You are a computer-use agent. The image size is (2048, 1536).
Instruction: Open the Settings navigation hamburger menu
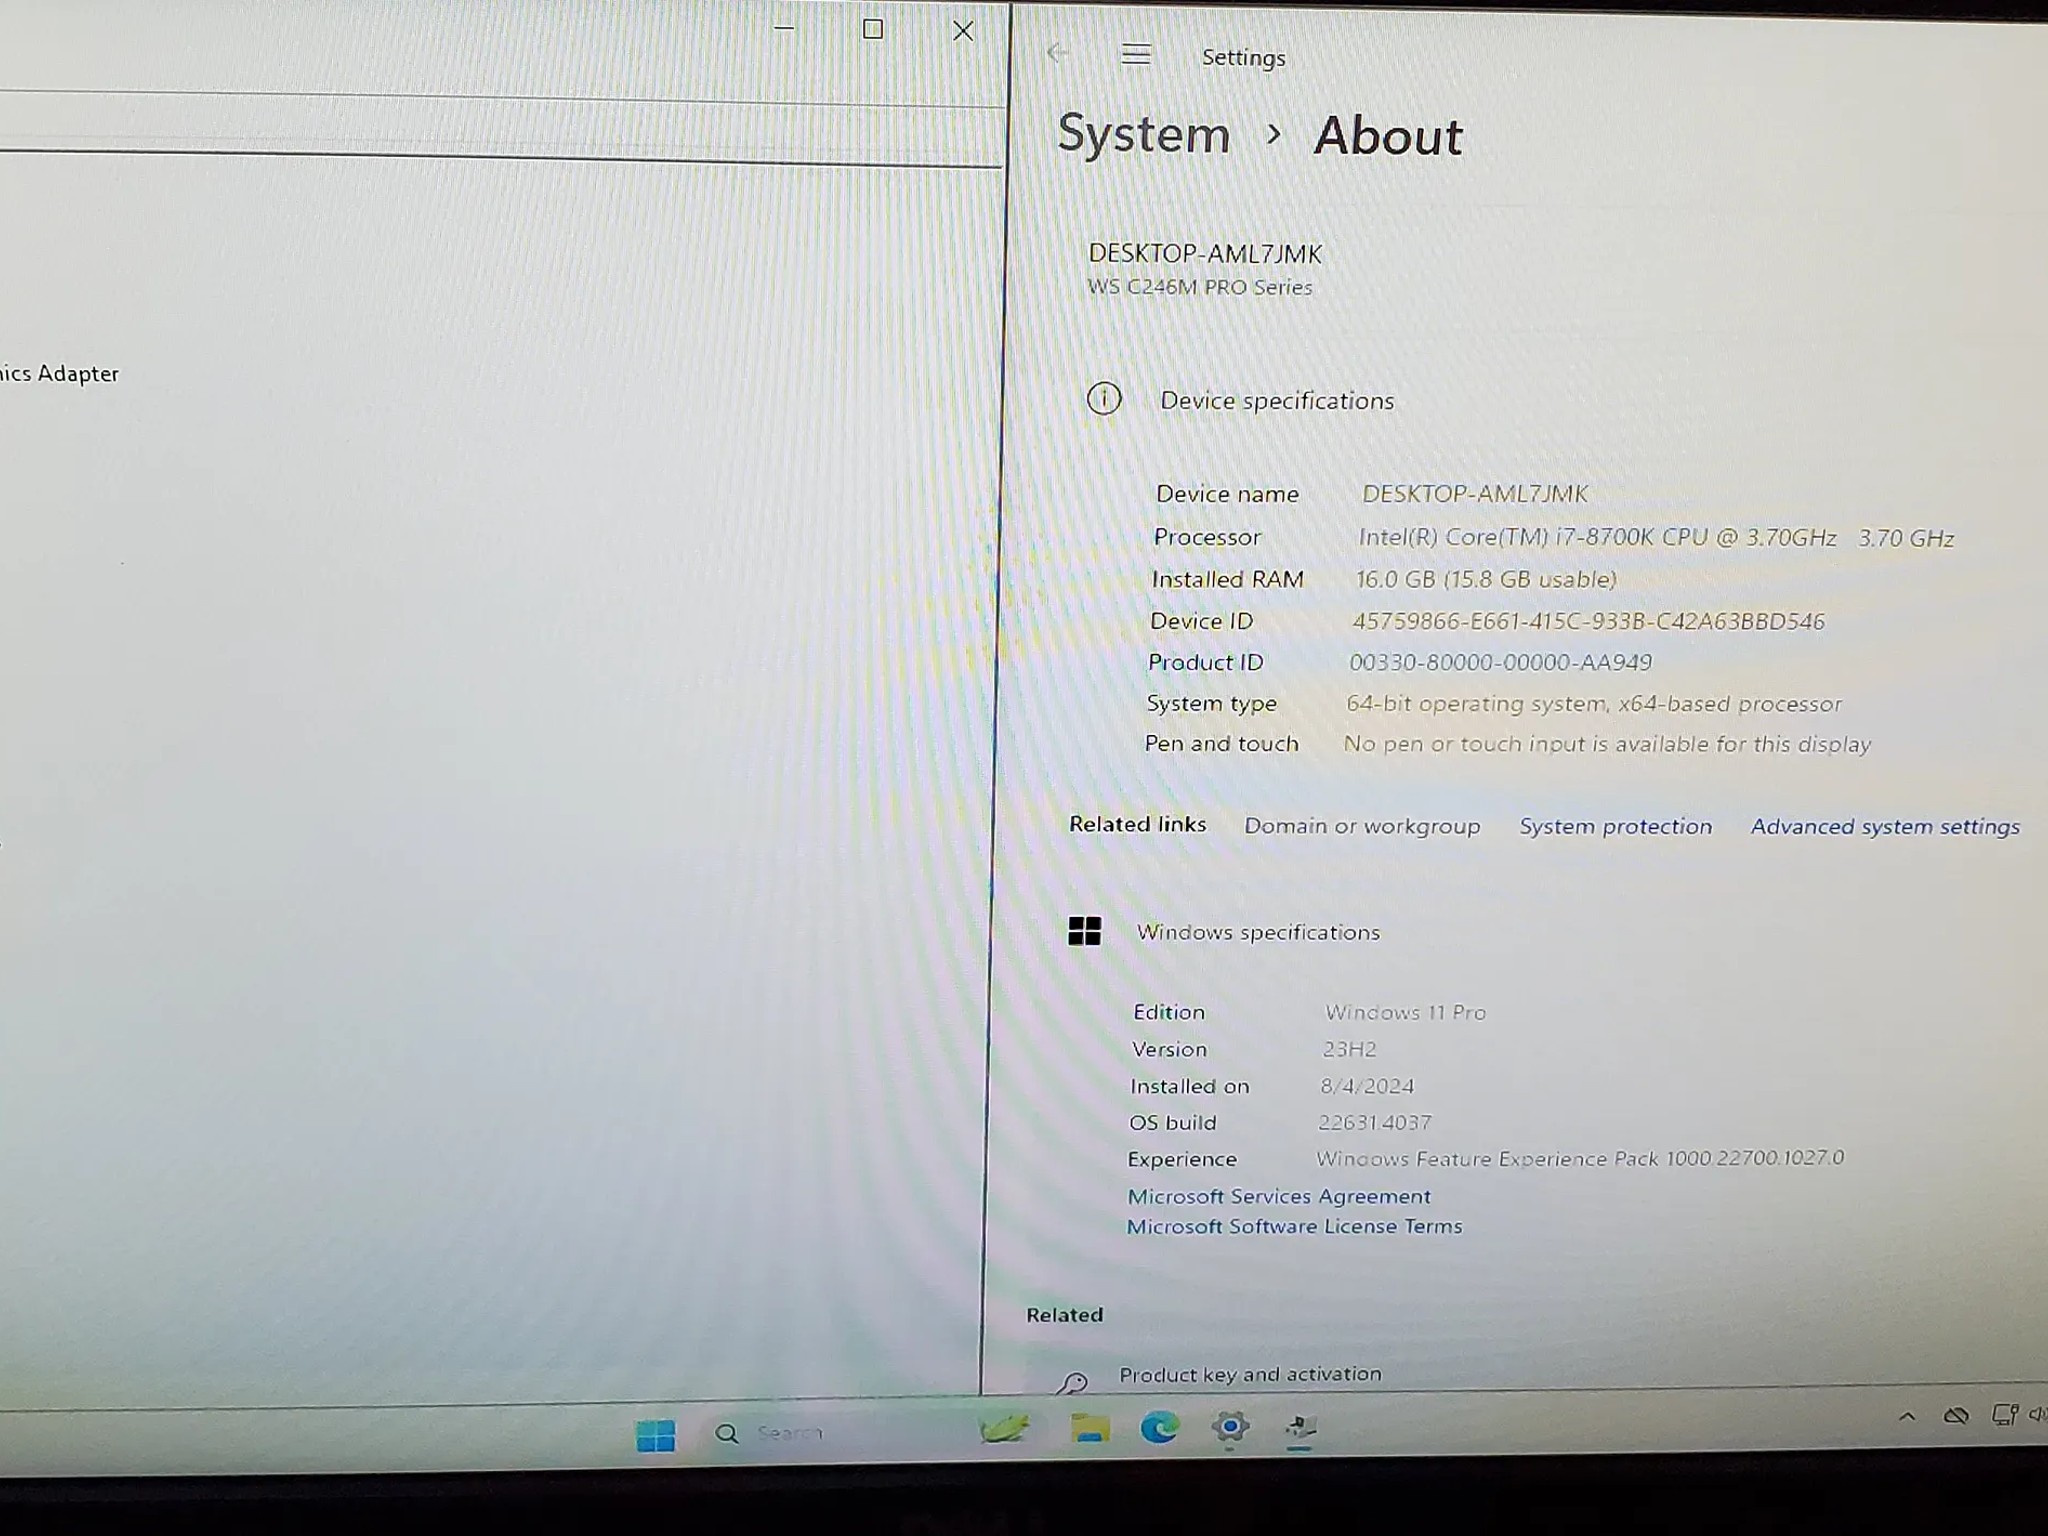(x=1135, y=56)
